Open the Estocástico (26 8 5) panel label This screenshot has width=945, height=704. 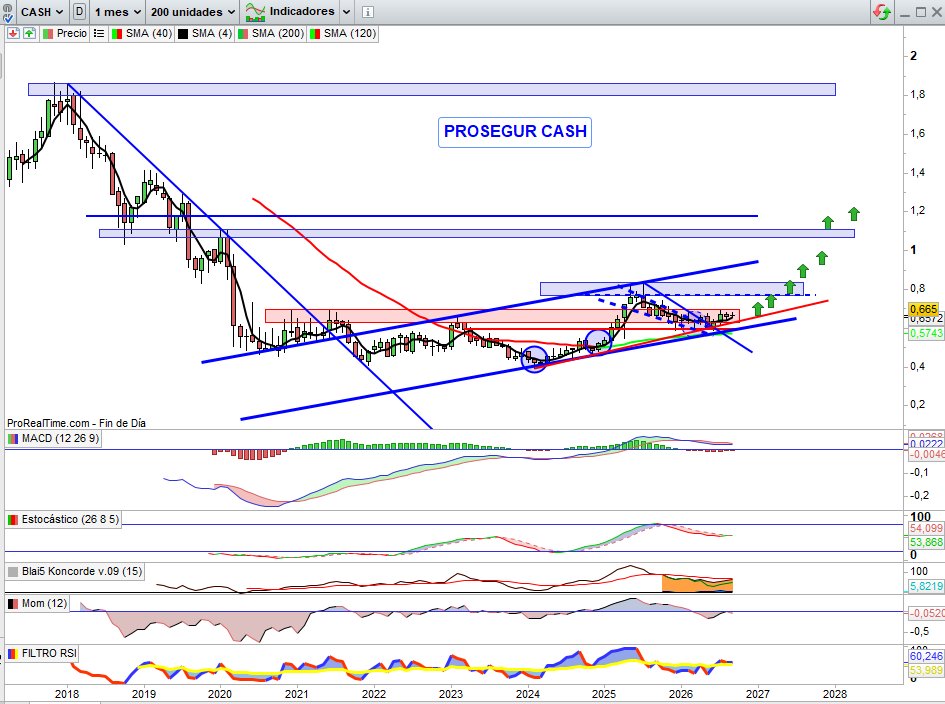click(x=71, y=519)
